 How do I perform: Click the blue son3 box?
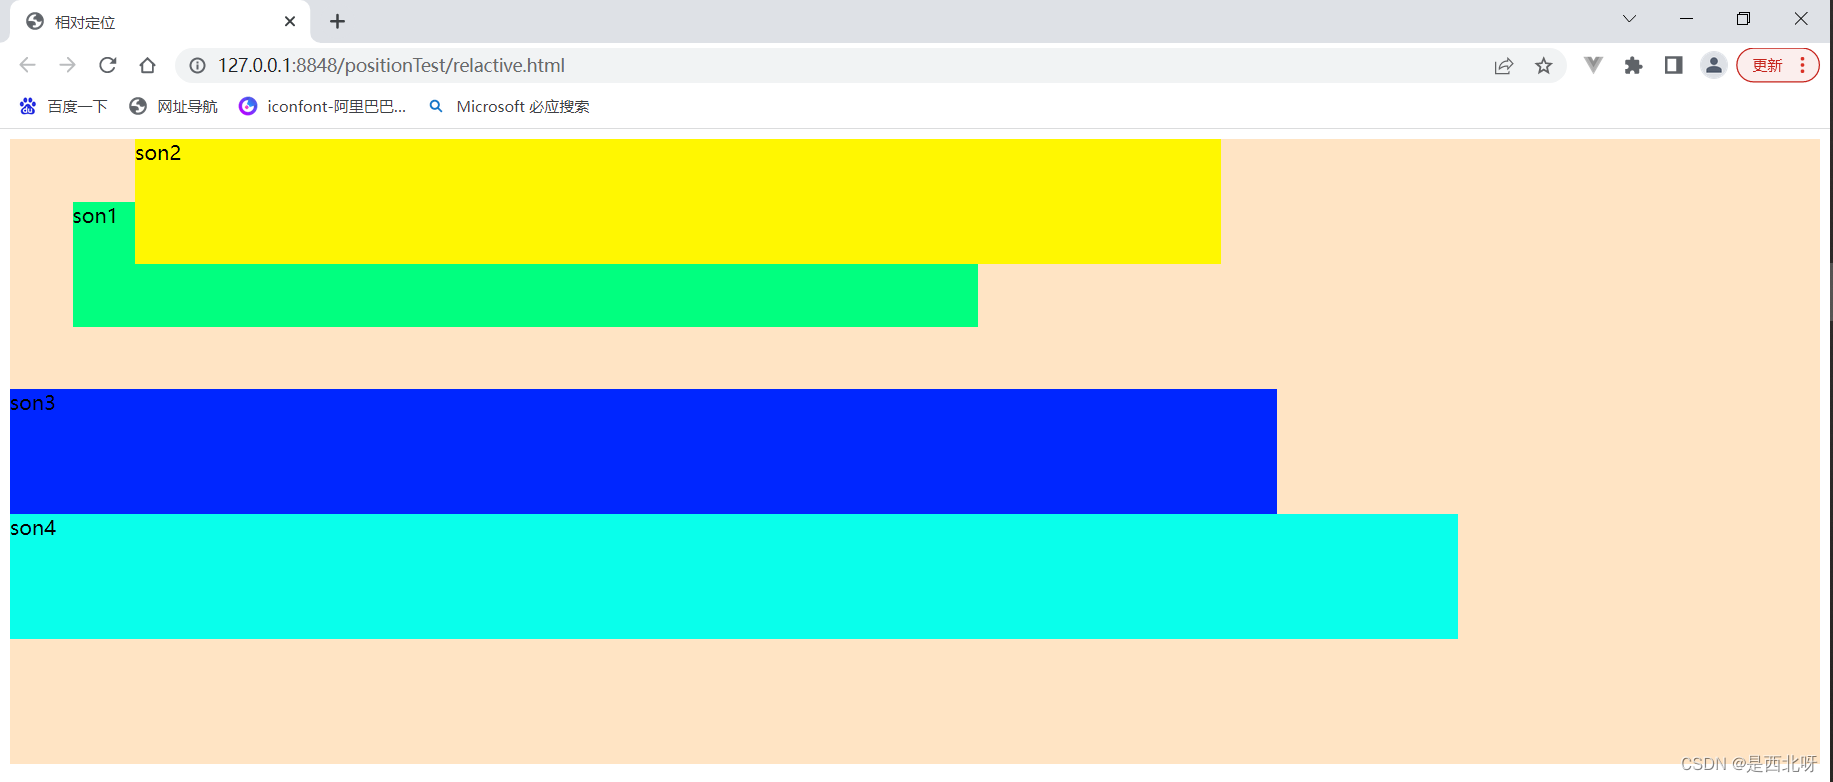643,451
